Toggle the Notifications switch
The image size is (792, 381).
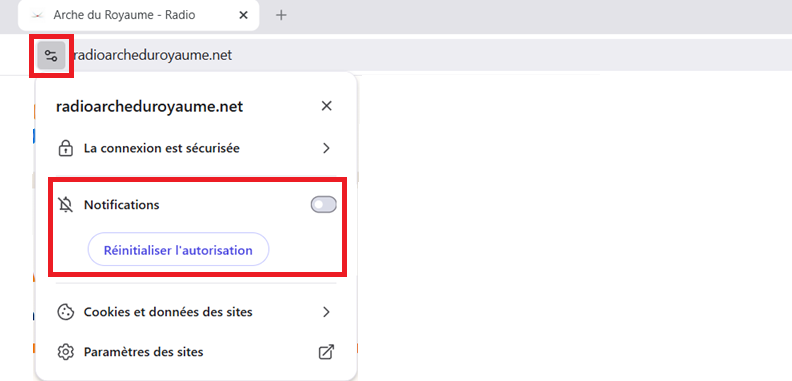point(323,205)
